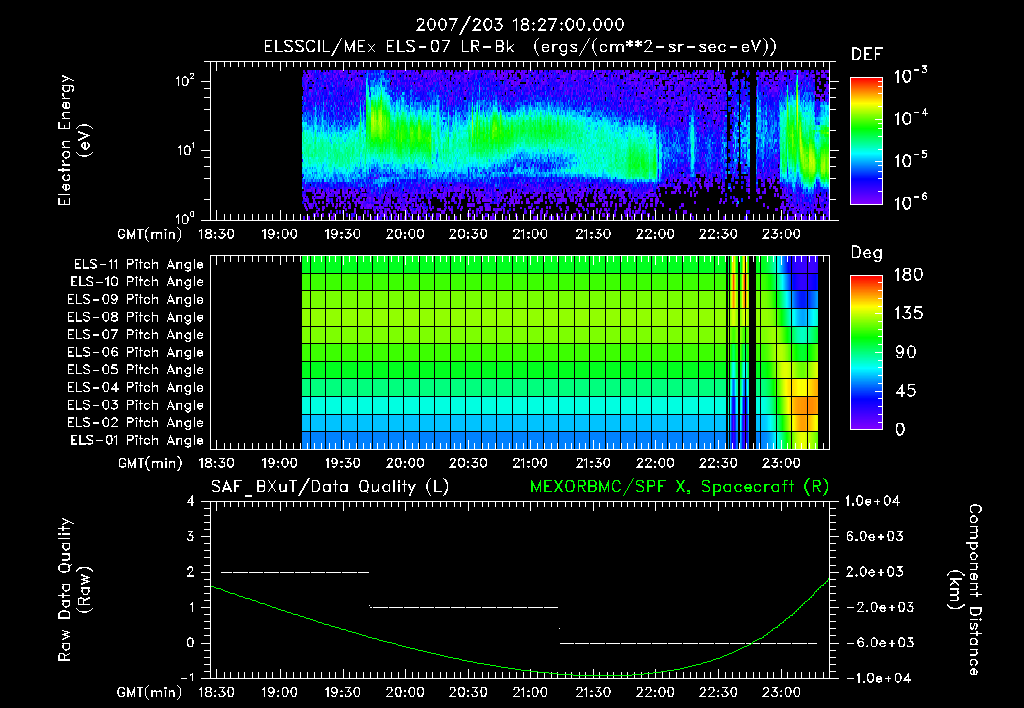Click the data quality line plot area
Screen dimensions: 1024x708
[x=520, y=590]
